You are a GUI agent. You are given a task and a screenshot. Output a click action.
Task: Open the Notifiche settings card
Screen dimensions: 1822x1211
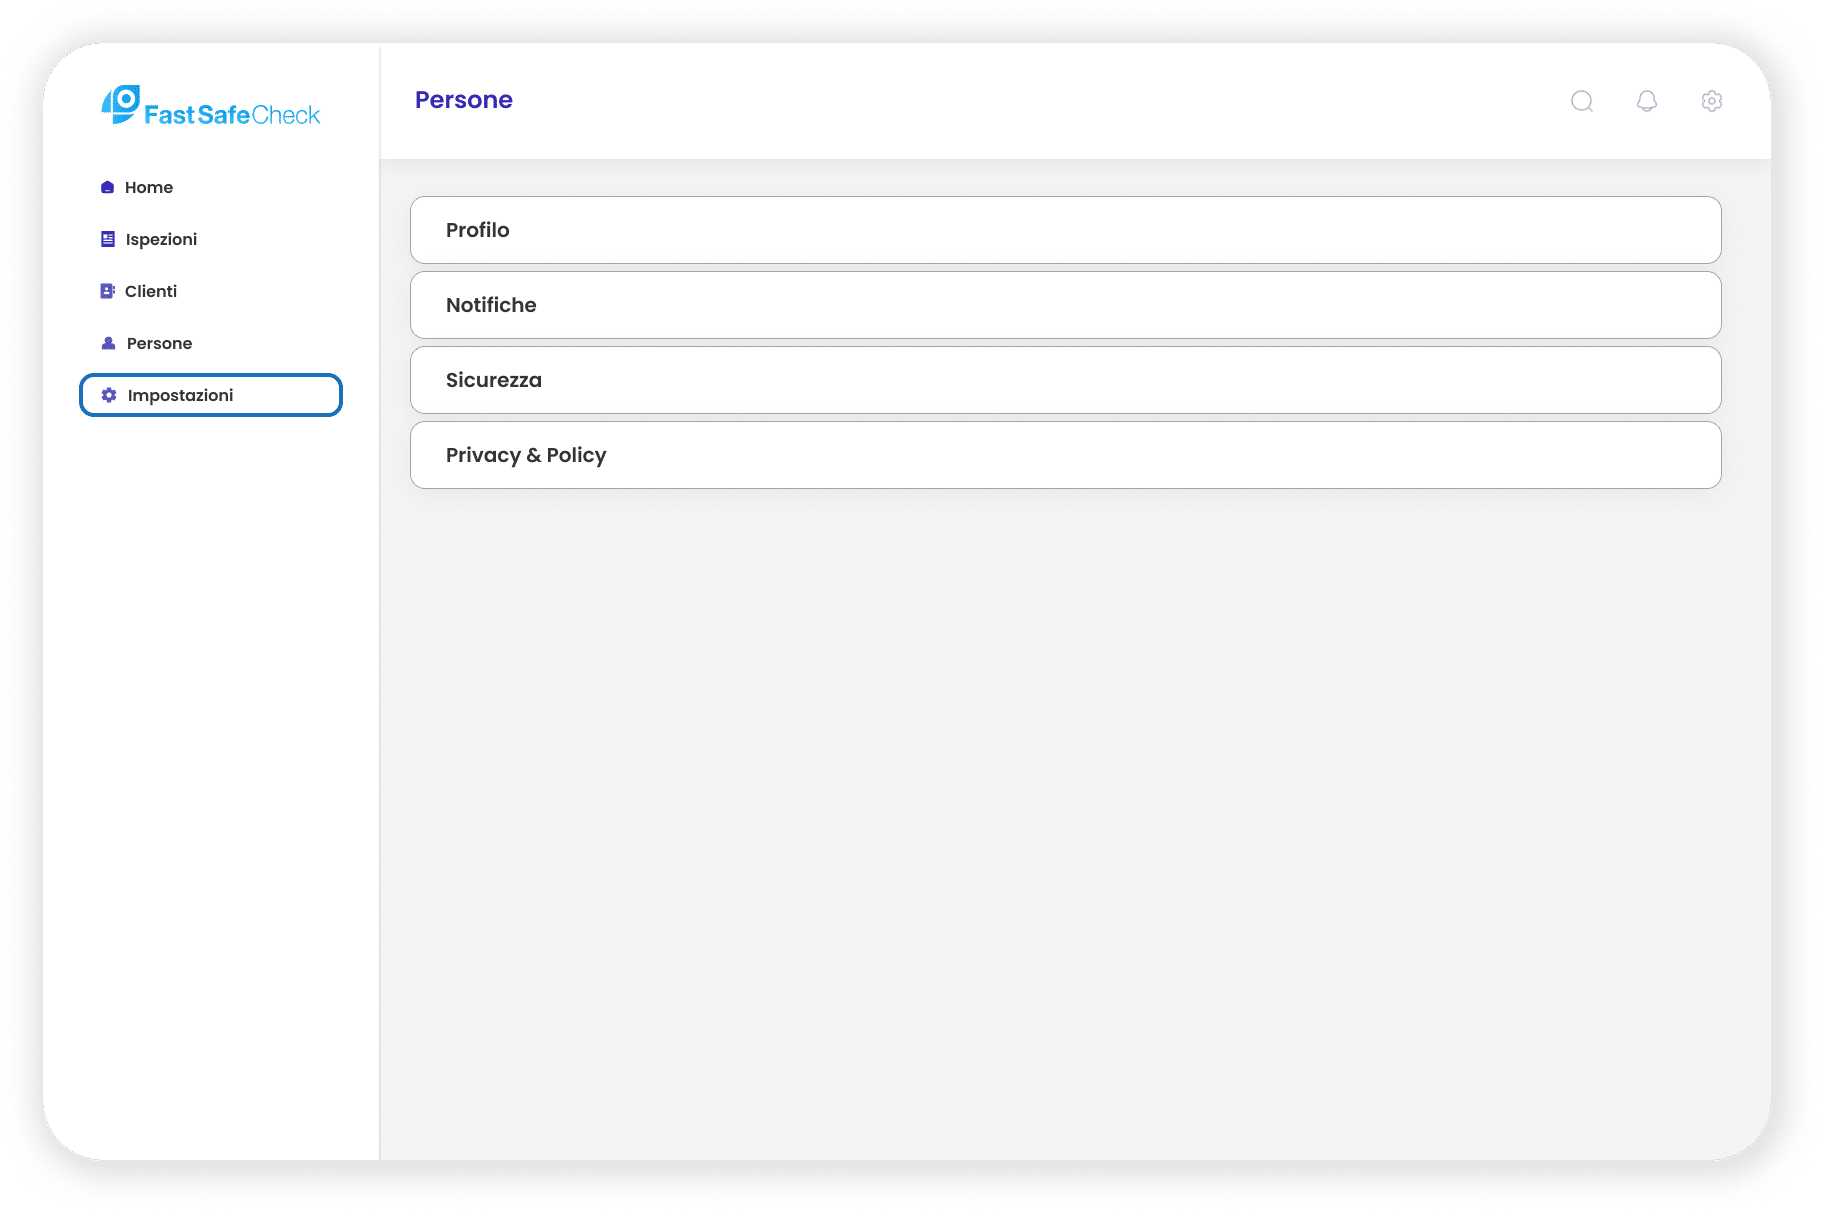1065,305
